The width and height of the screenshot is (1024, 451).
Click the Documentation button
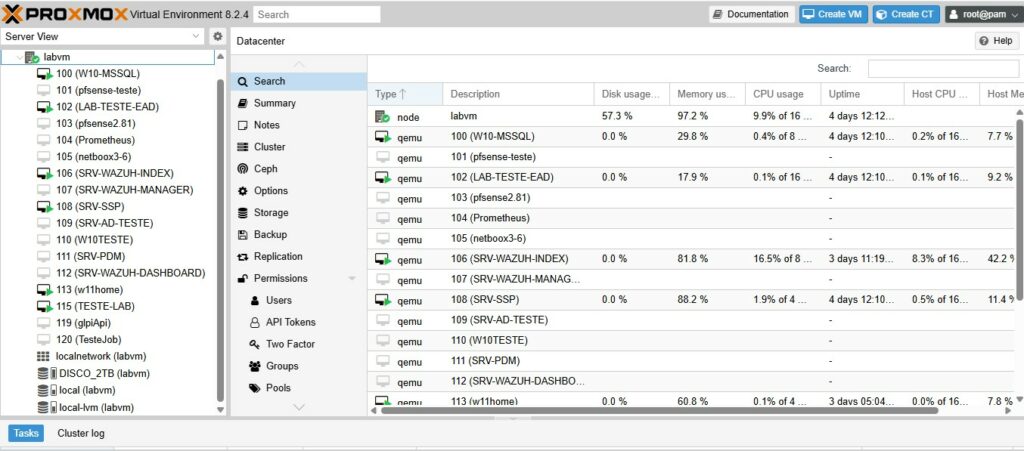(x=752, y=14)
